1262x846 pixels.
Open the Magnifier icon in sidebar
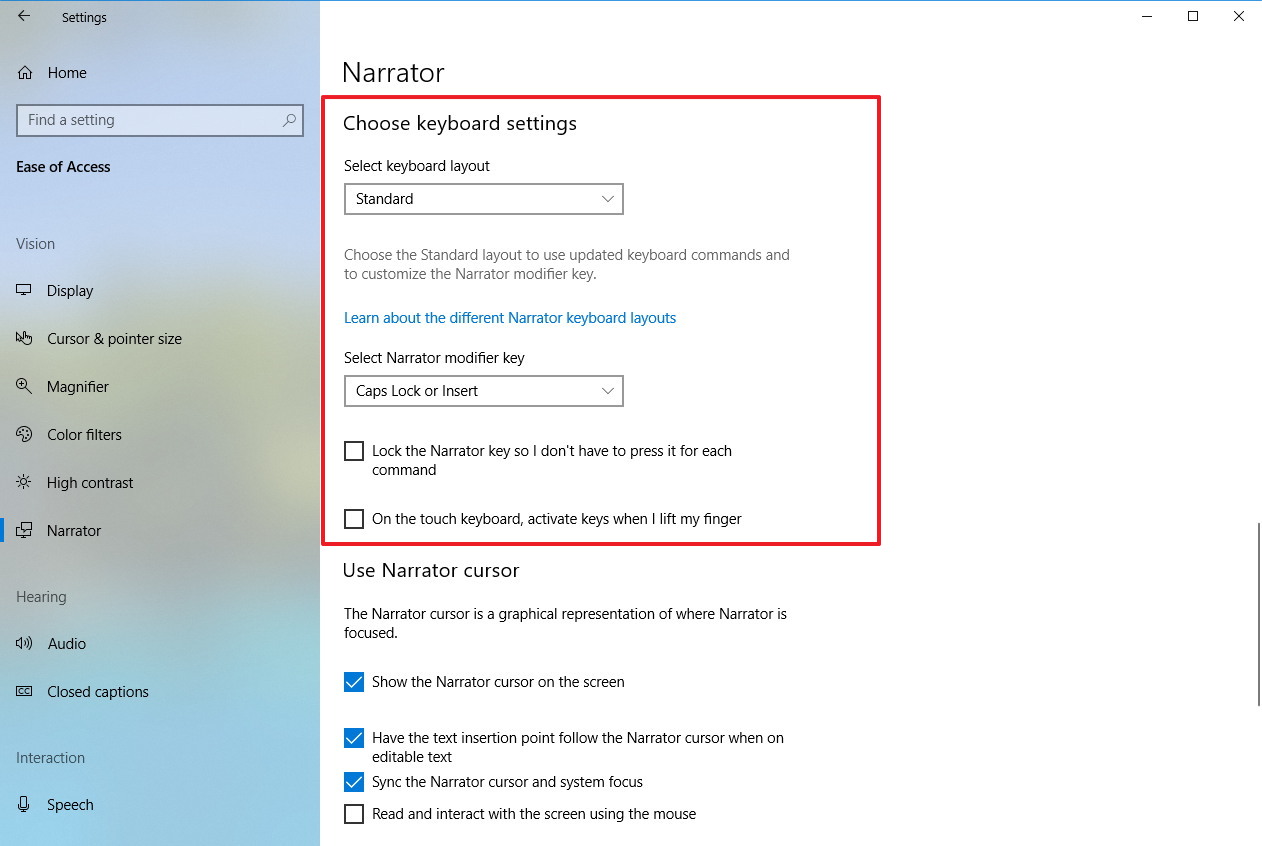click(24, 386)
